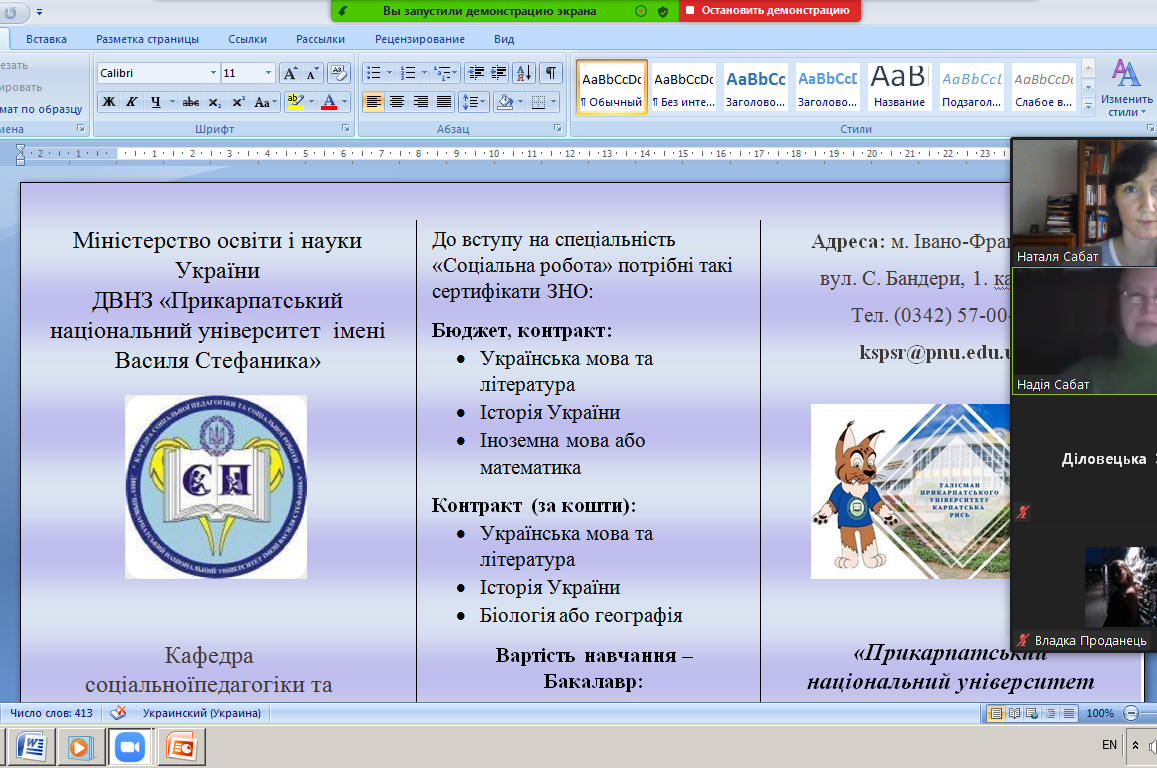Click the Clear Formatting eraser icon
Screen dimensions: 1157x768
pyautogui.click(x=338, y=73)
